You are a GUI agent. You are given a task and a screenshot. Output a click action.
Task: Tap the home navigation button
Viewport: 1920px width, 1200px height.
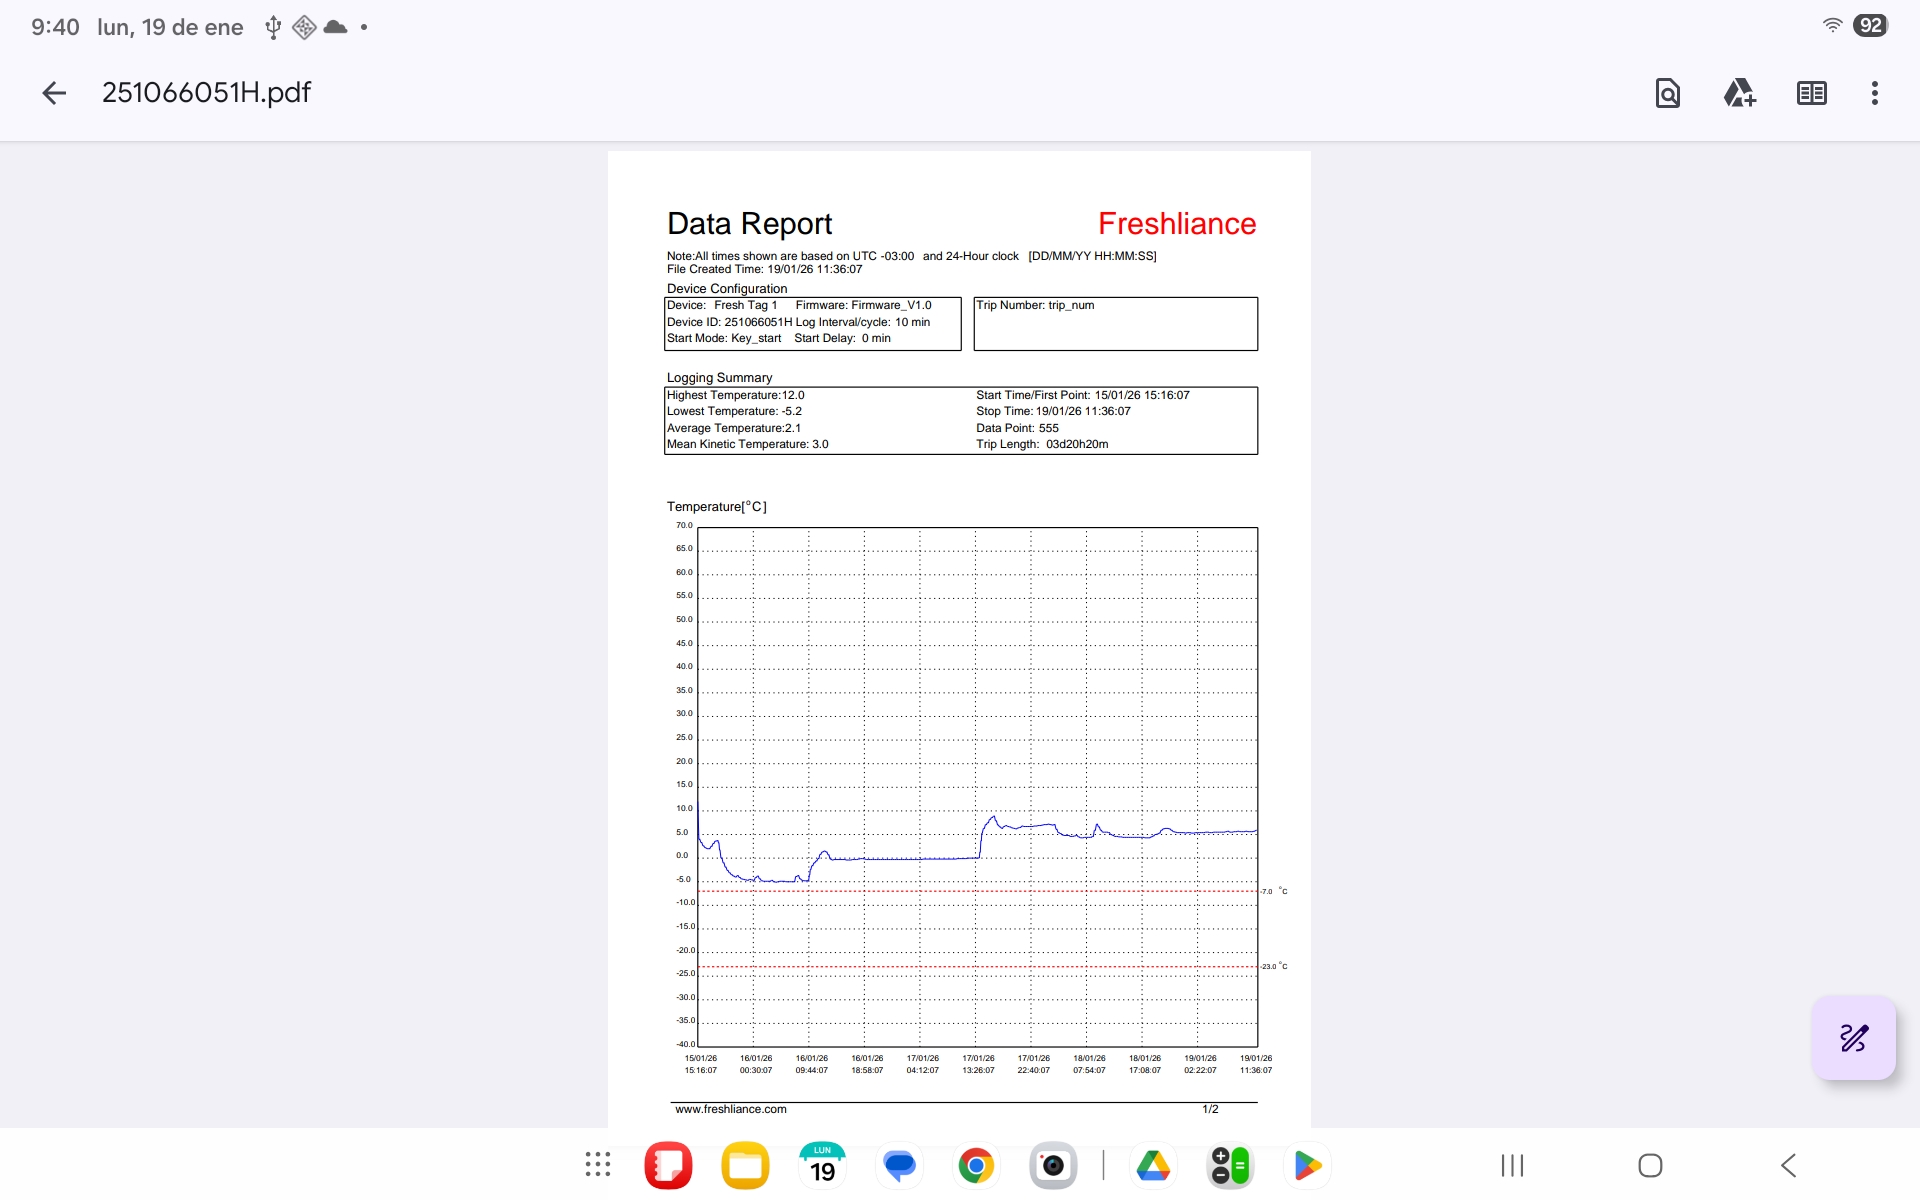point(1650,1165)
